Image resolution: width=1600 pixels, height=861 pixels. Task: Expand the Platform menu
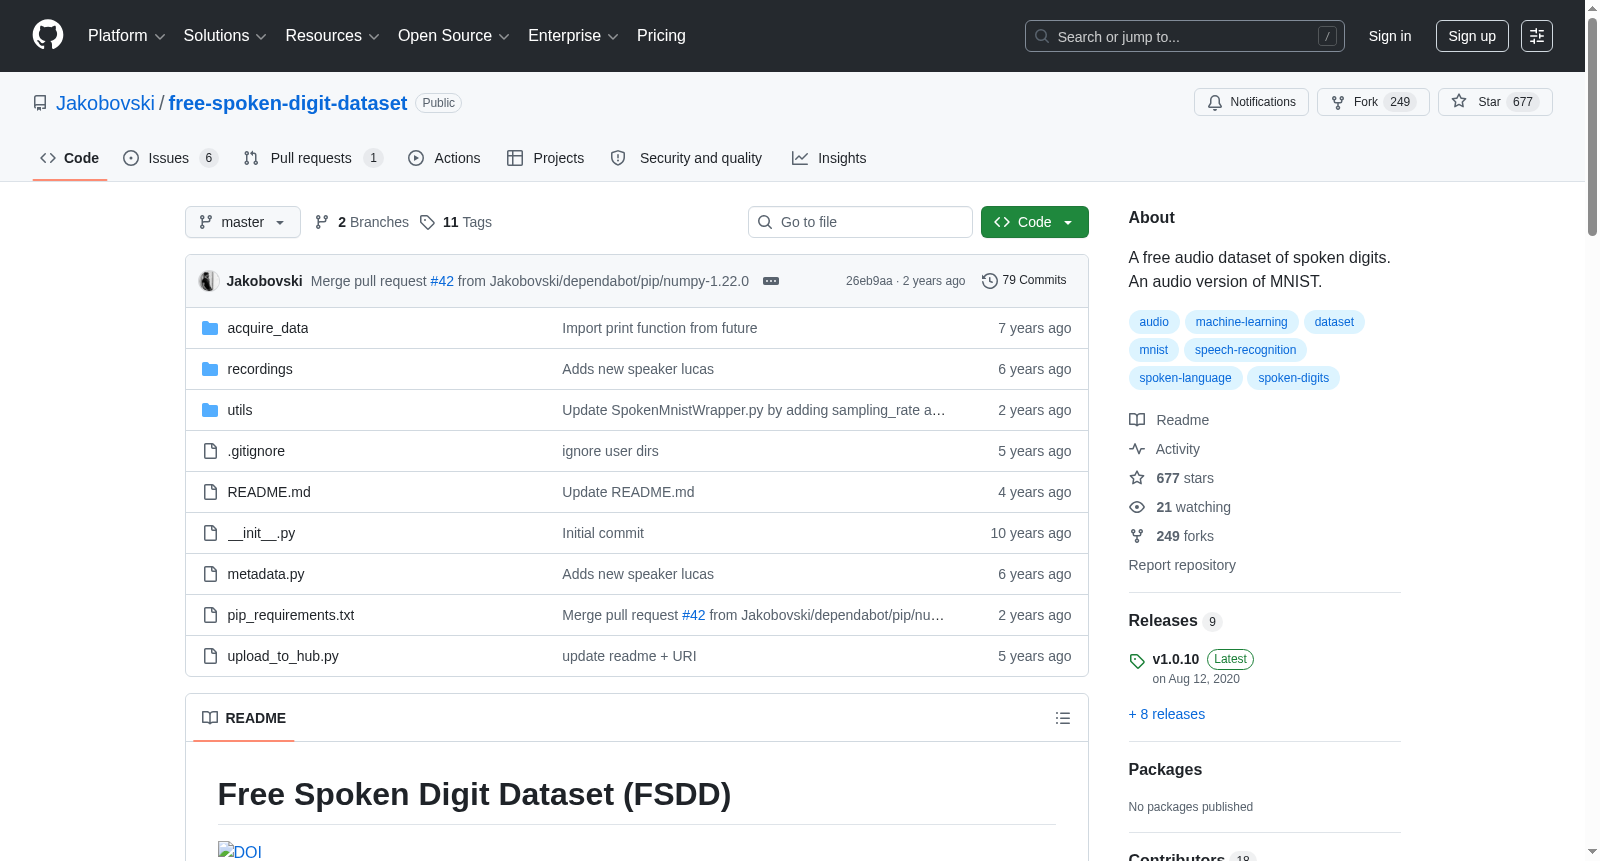click(x=126, y=36)
